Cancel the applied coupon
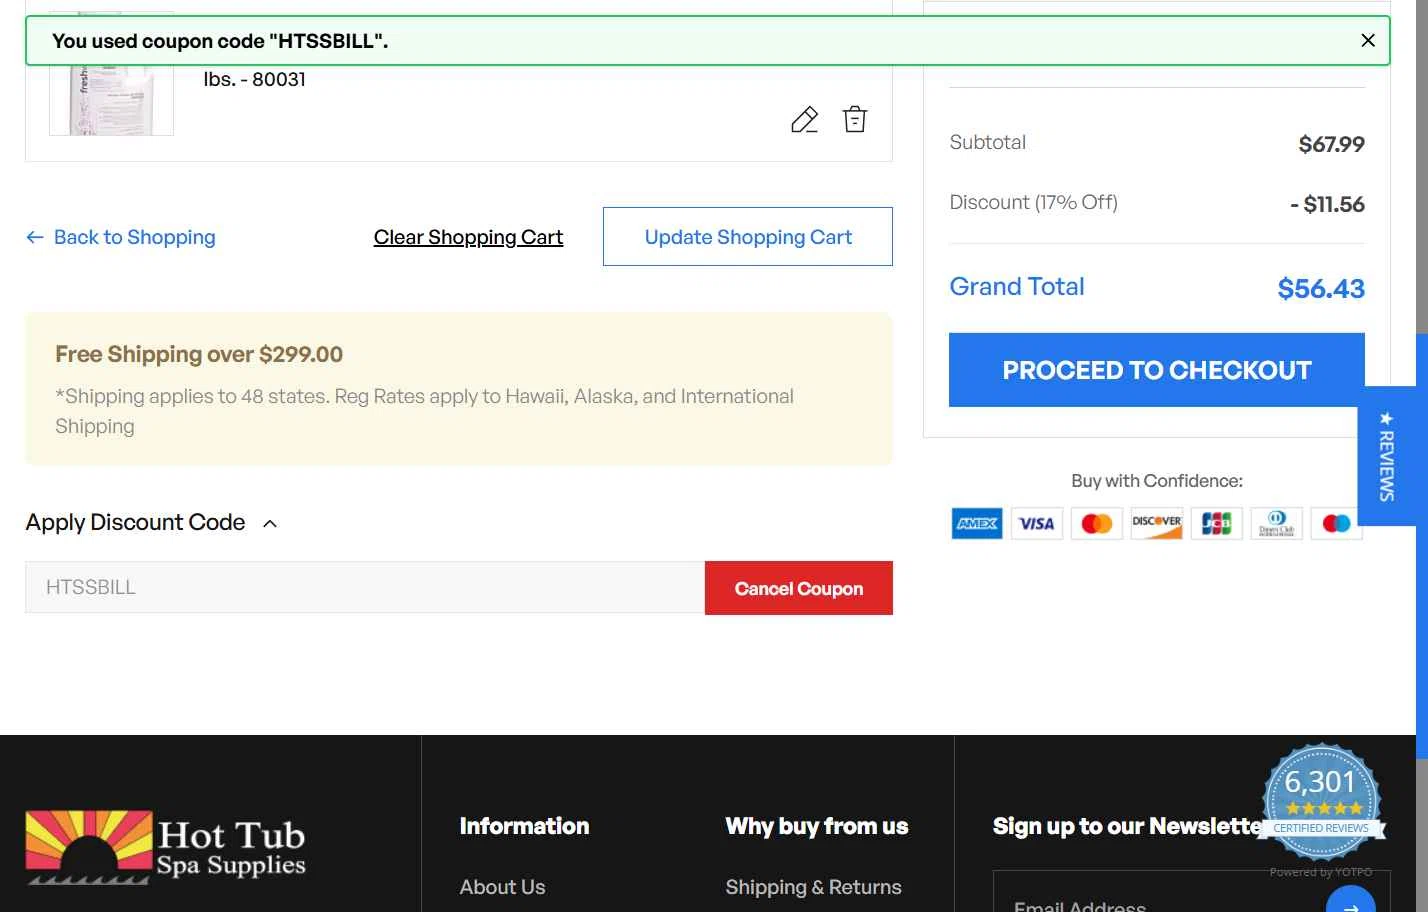This screenshot has width=1428, height=912. point(799,588)
